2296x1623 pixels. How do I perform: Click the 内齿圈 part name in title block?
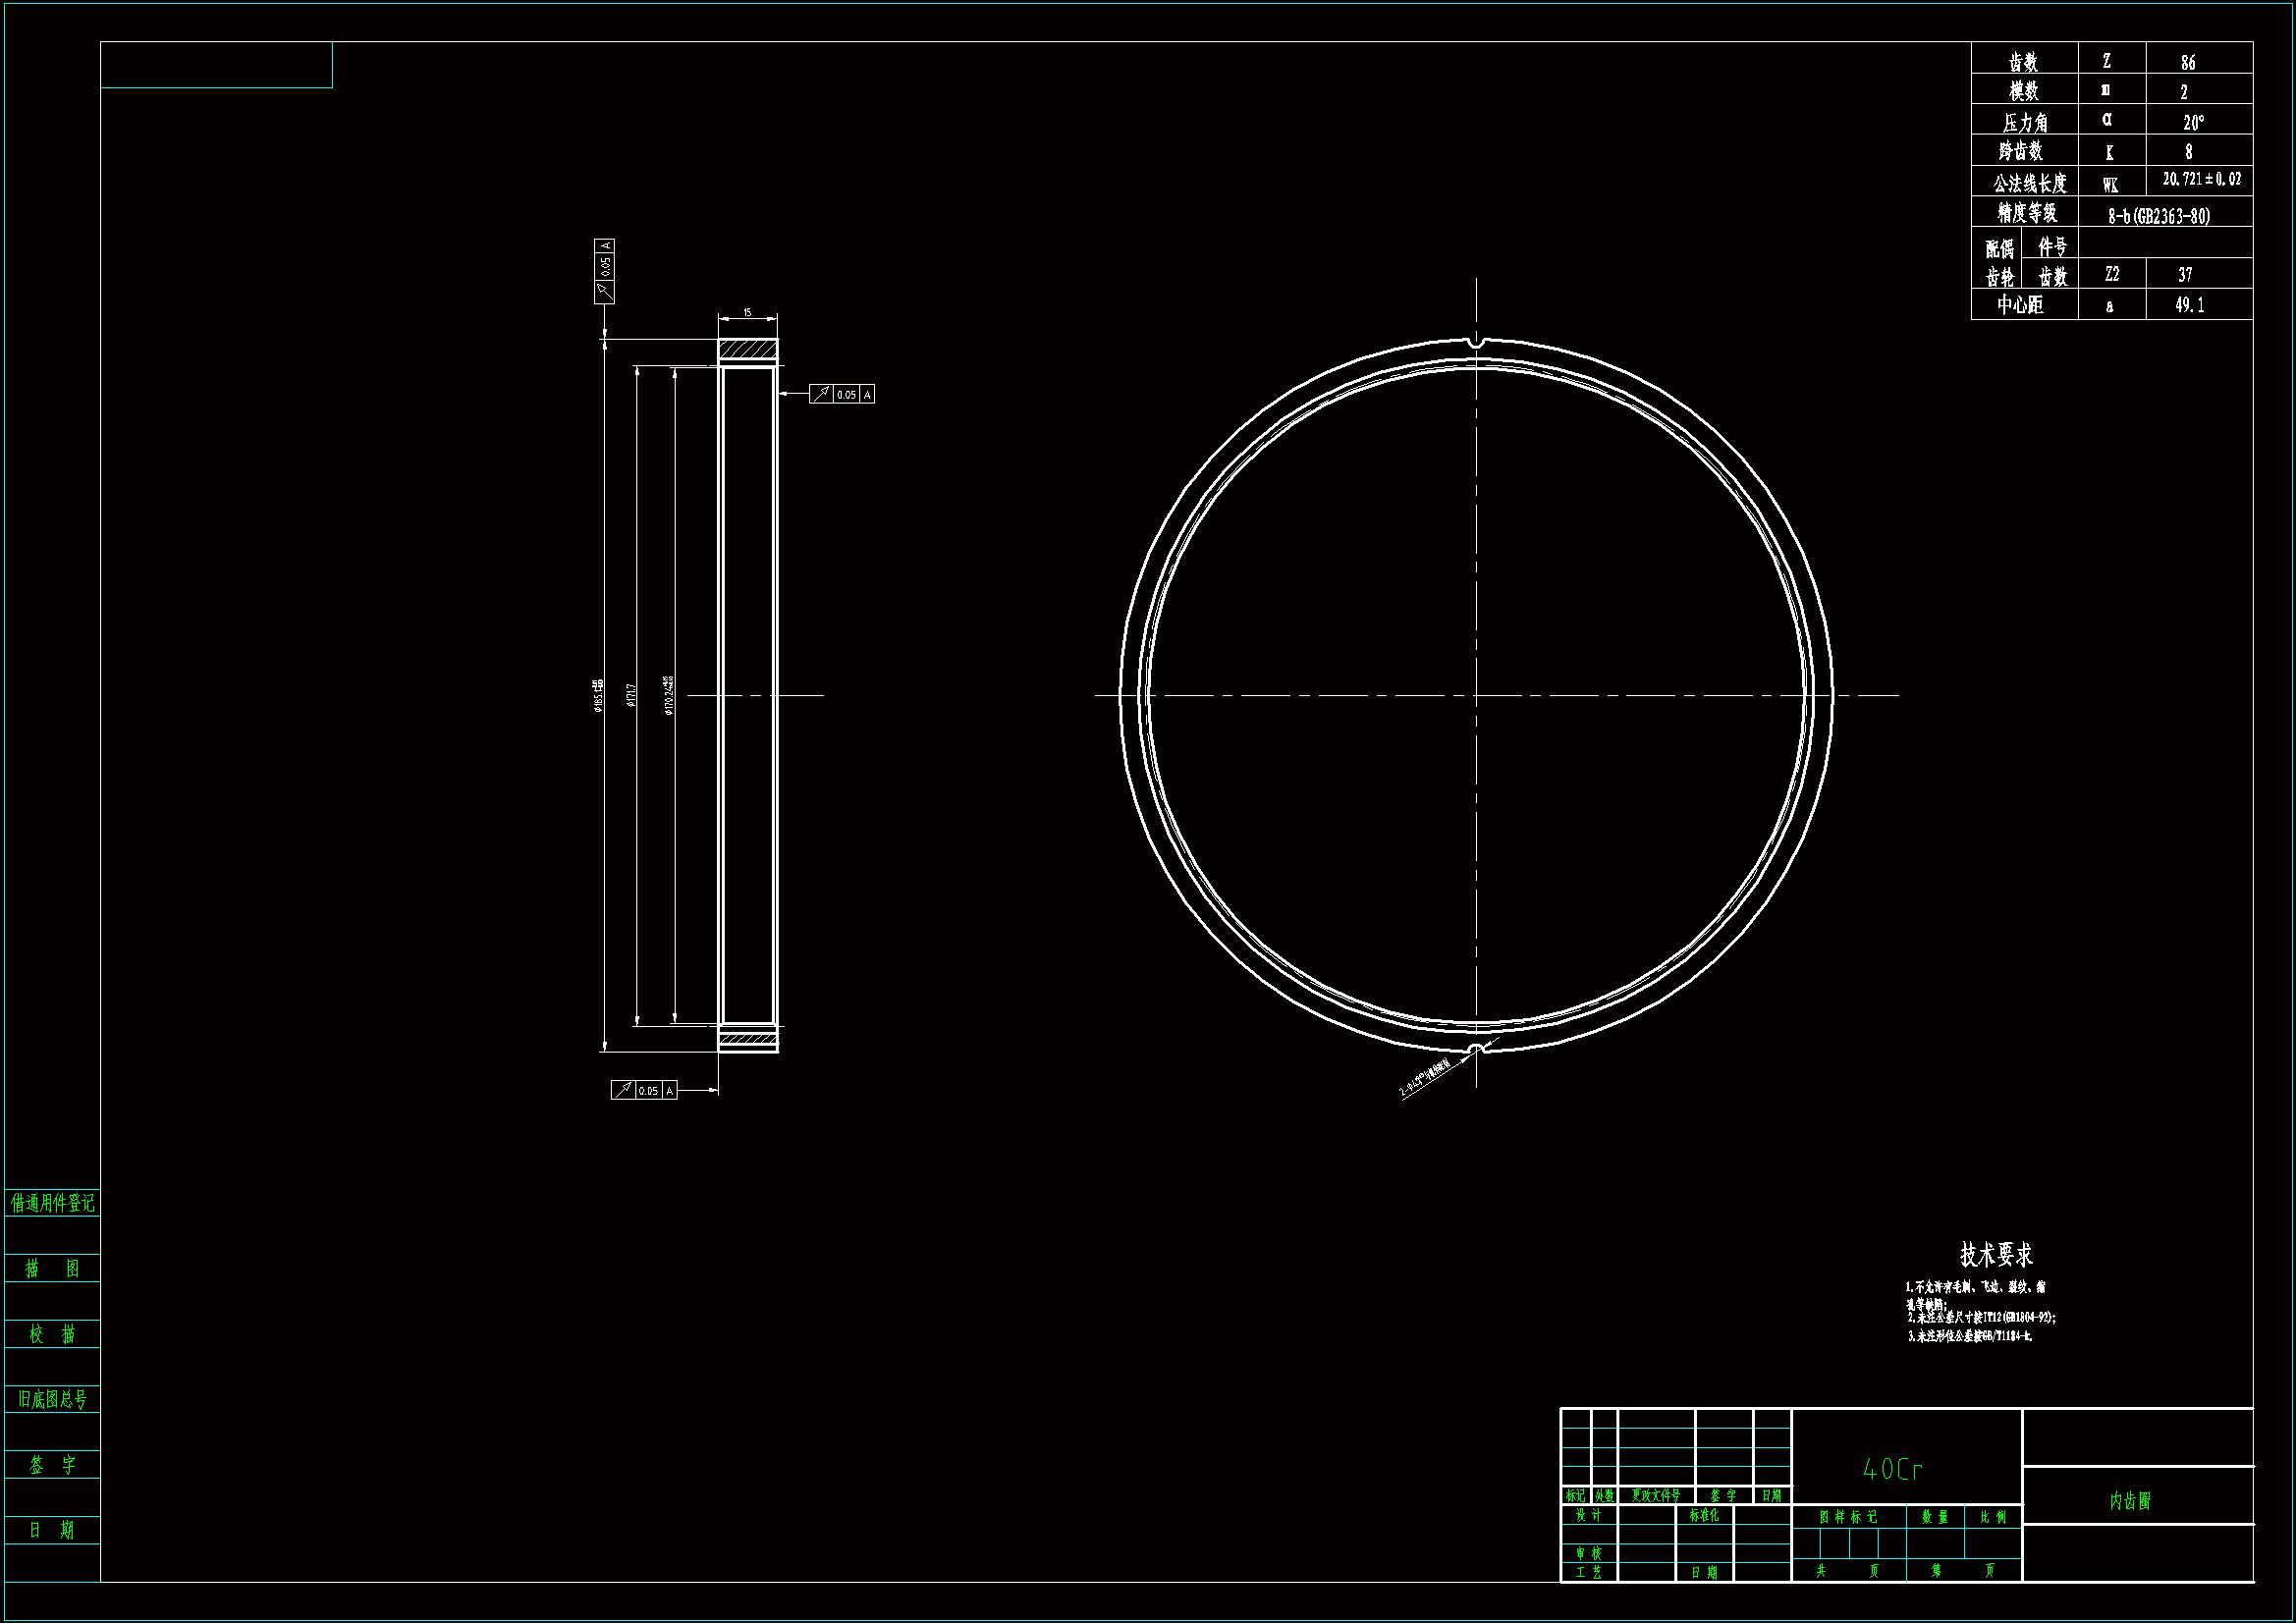[2130, 1501]
